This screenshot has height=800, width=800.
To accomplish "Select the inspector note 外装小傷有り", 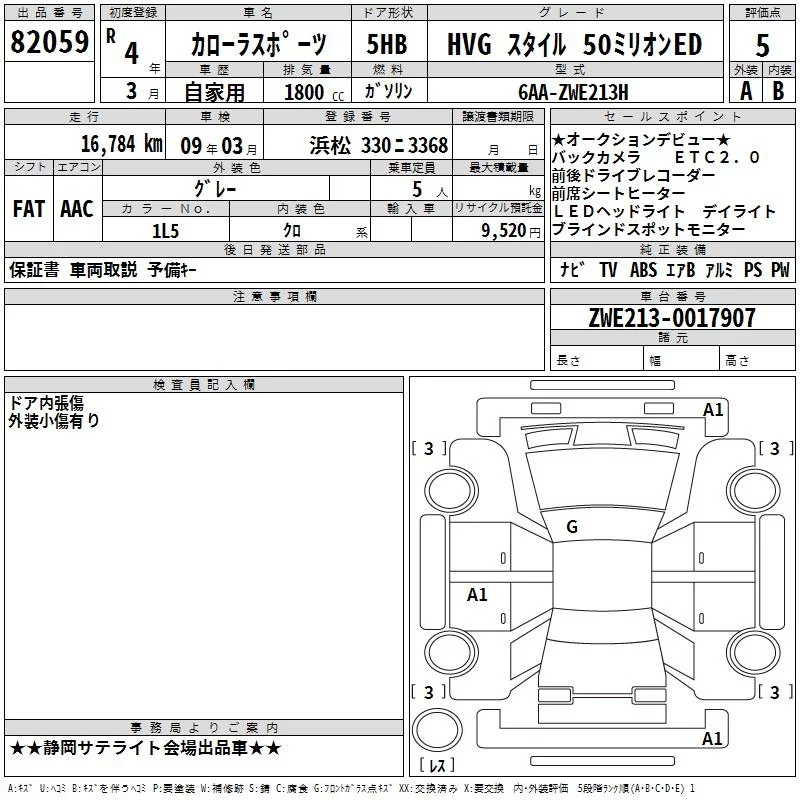I will [54, 421].
